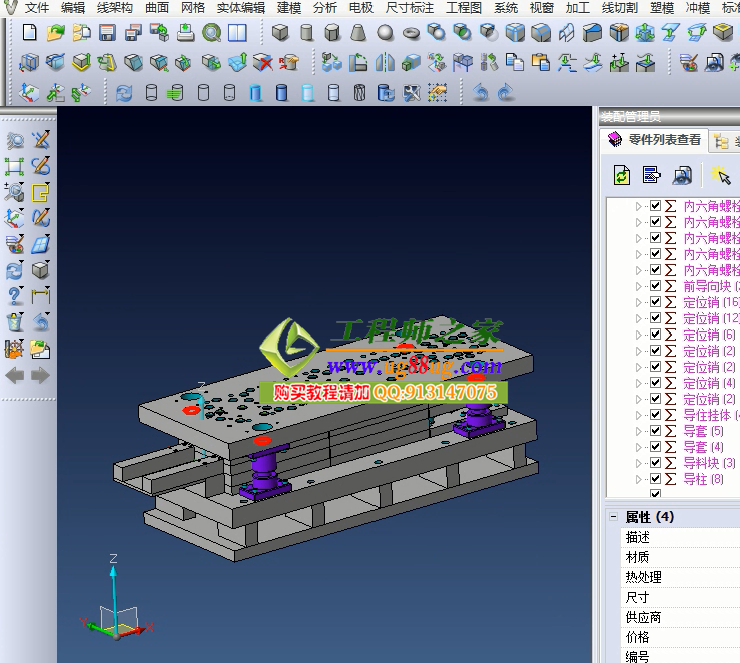Viewport: 740px width, 663px height.
Task: Select the dimension measure tool in sidebar
Action: (x=41, y=296)
